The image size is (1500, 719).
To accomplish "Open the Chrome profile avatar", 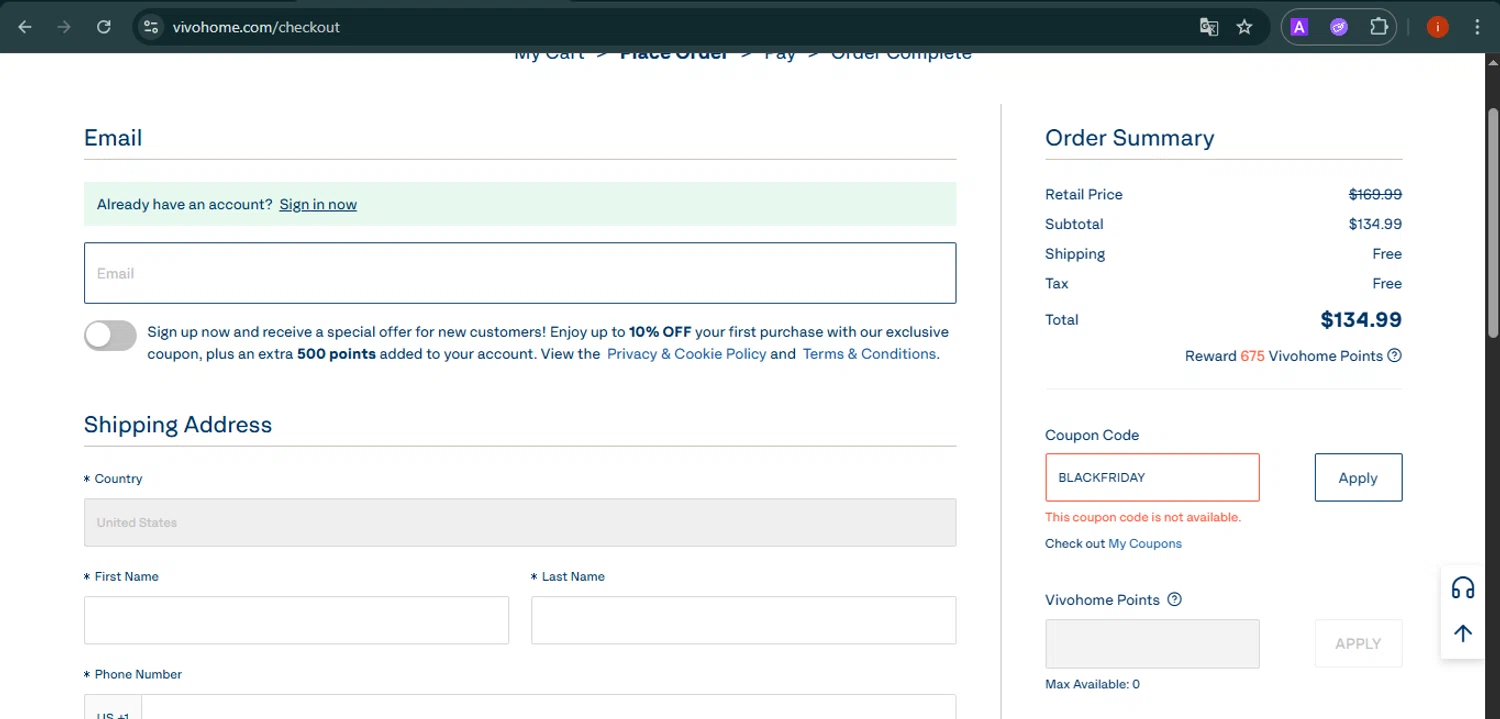I will tap(1437, 27).
